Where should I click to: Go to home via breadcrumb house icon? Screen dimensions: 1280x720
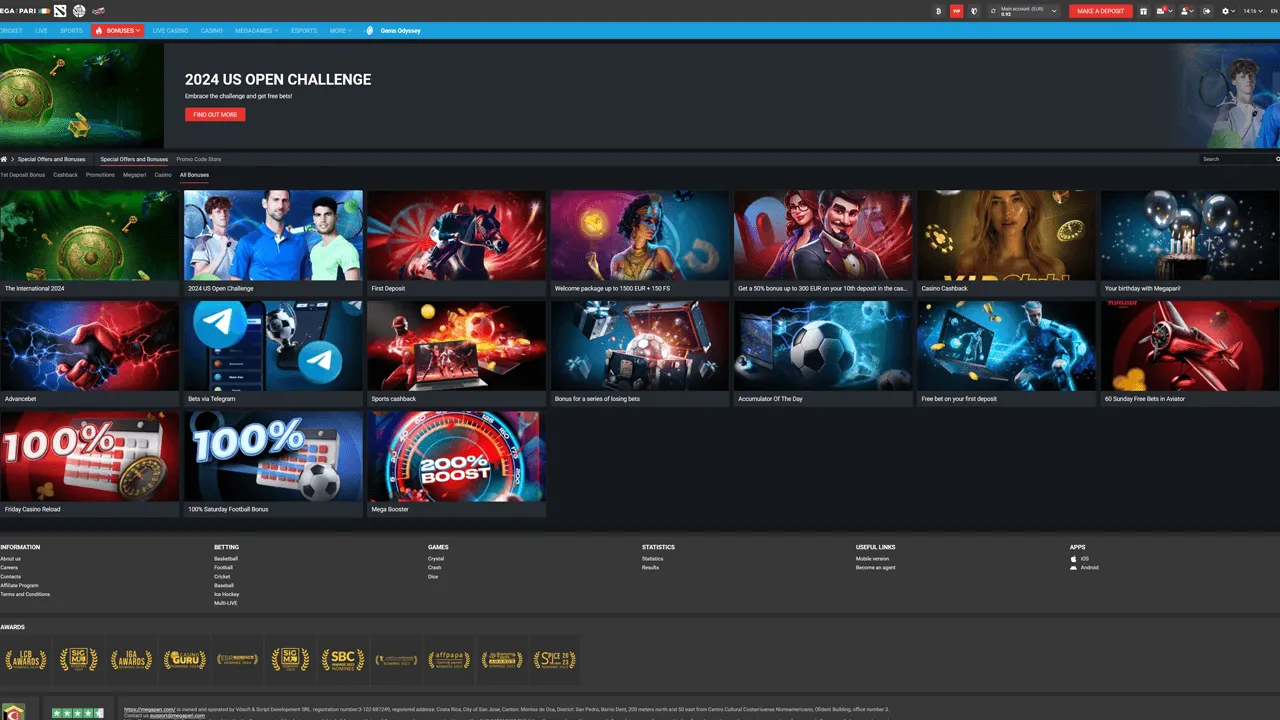tap(4, 159)
